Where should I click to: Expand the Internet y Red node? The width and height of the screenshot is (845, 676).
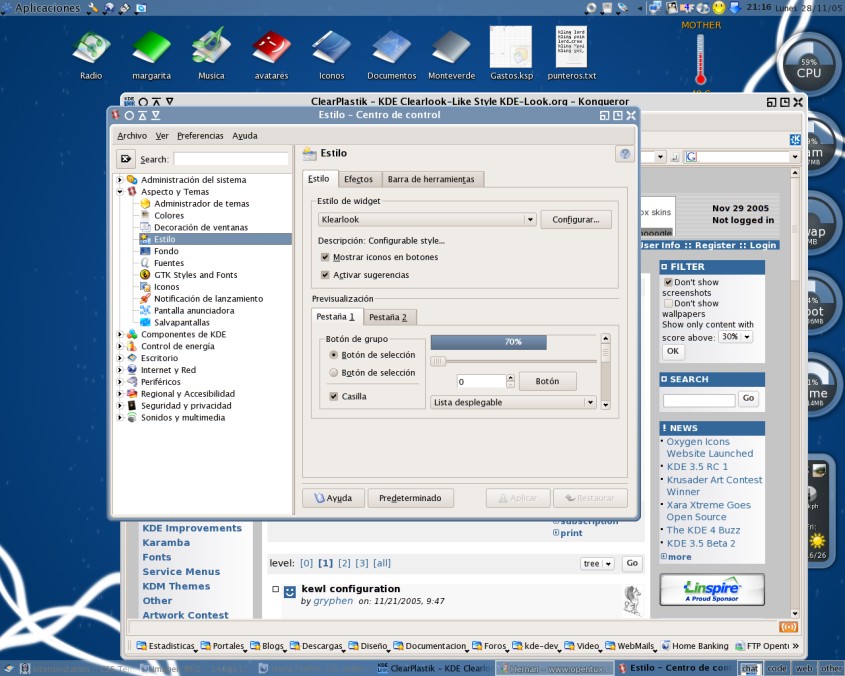coord(120,370)
